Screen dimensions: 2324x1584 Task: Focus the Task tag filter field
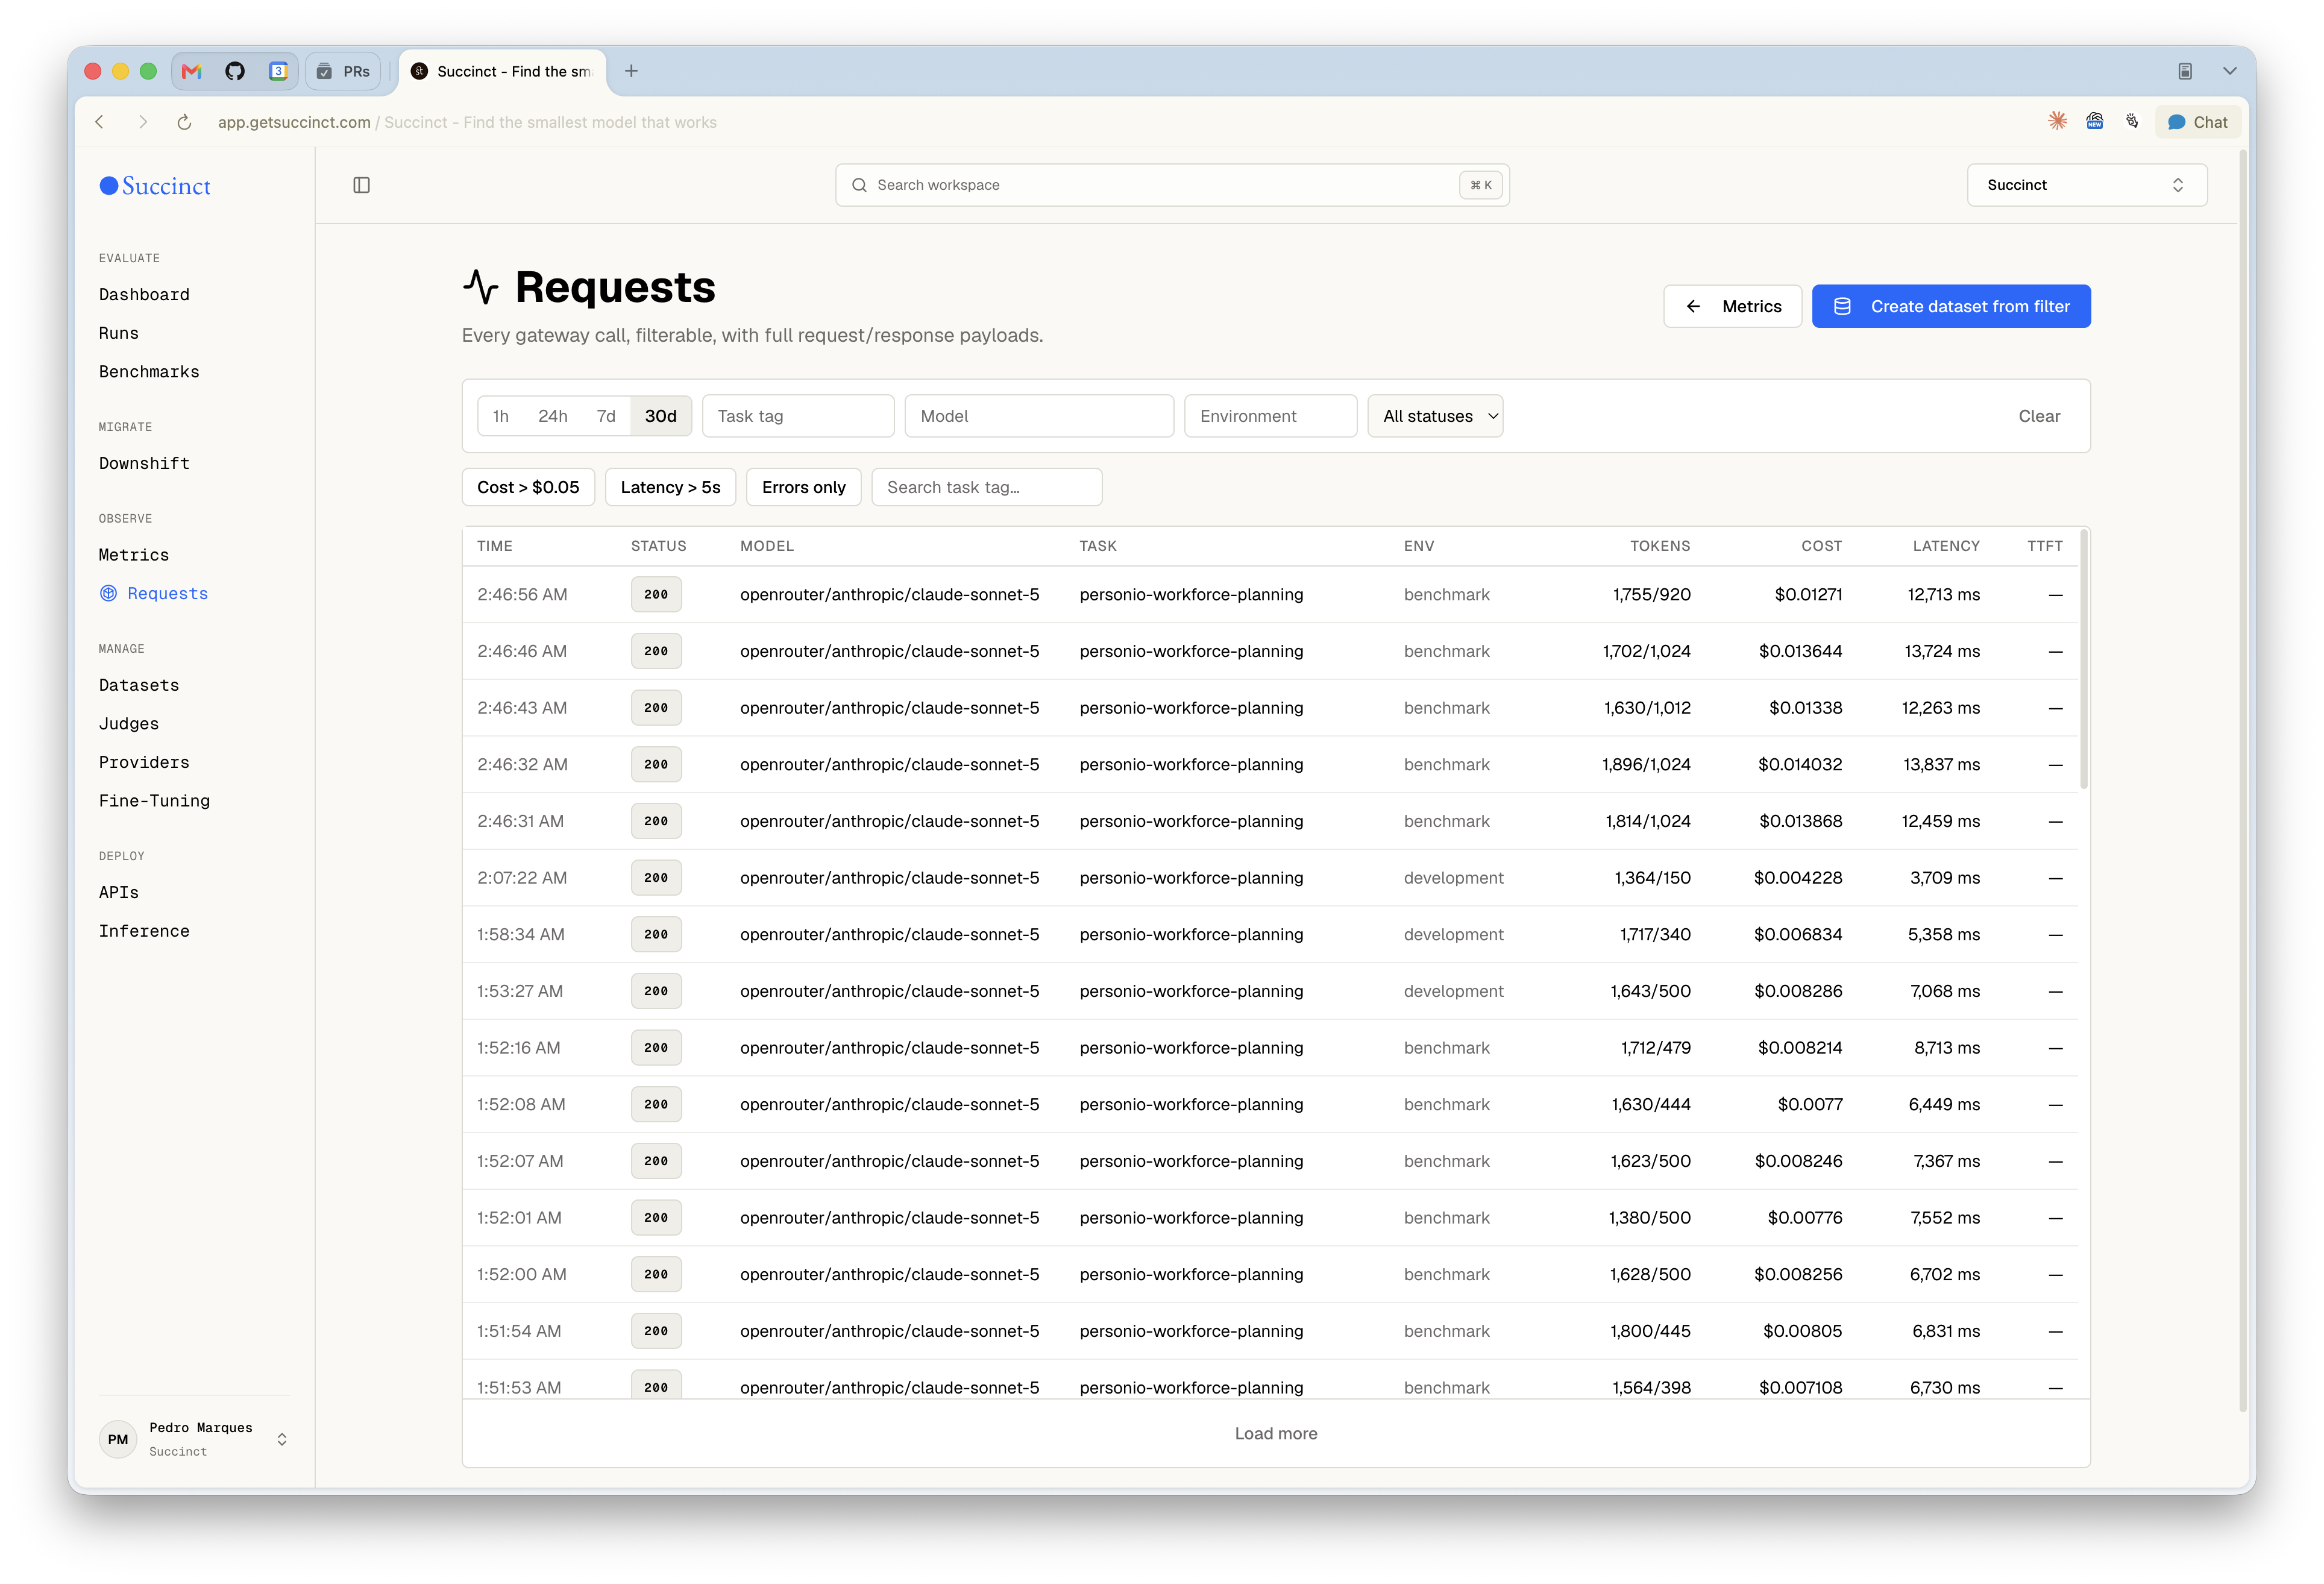[798, 416]
